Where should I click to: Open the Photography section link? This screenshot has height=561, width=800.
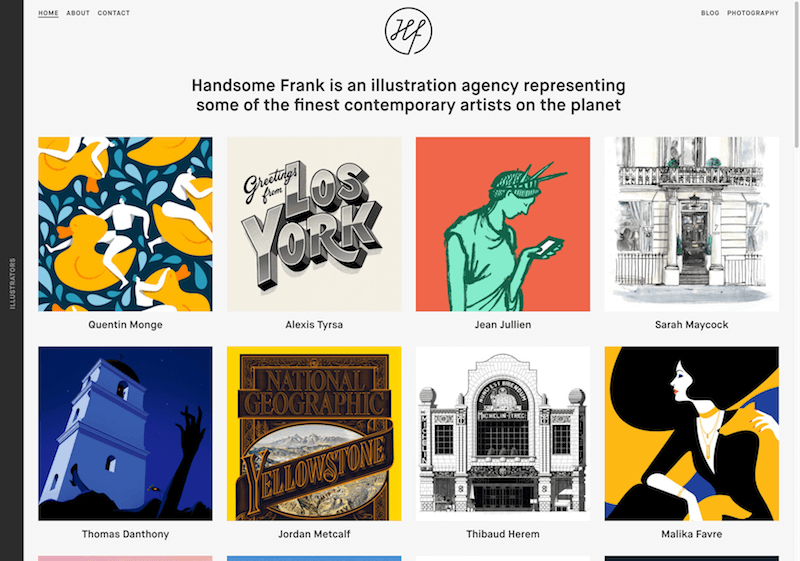click(x=753, y=13)
